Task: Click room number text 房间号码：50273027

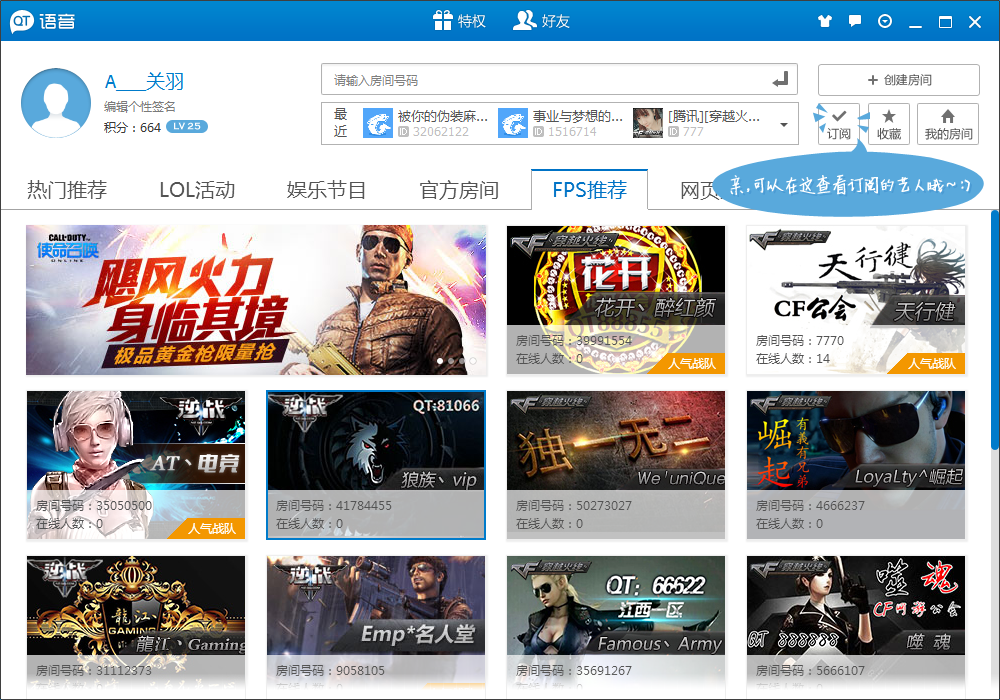Action: click(x=574, y=506)
